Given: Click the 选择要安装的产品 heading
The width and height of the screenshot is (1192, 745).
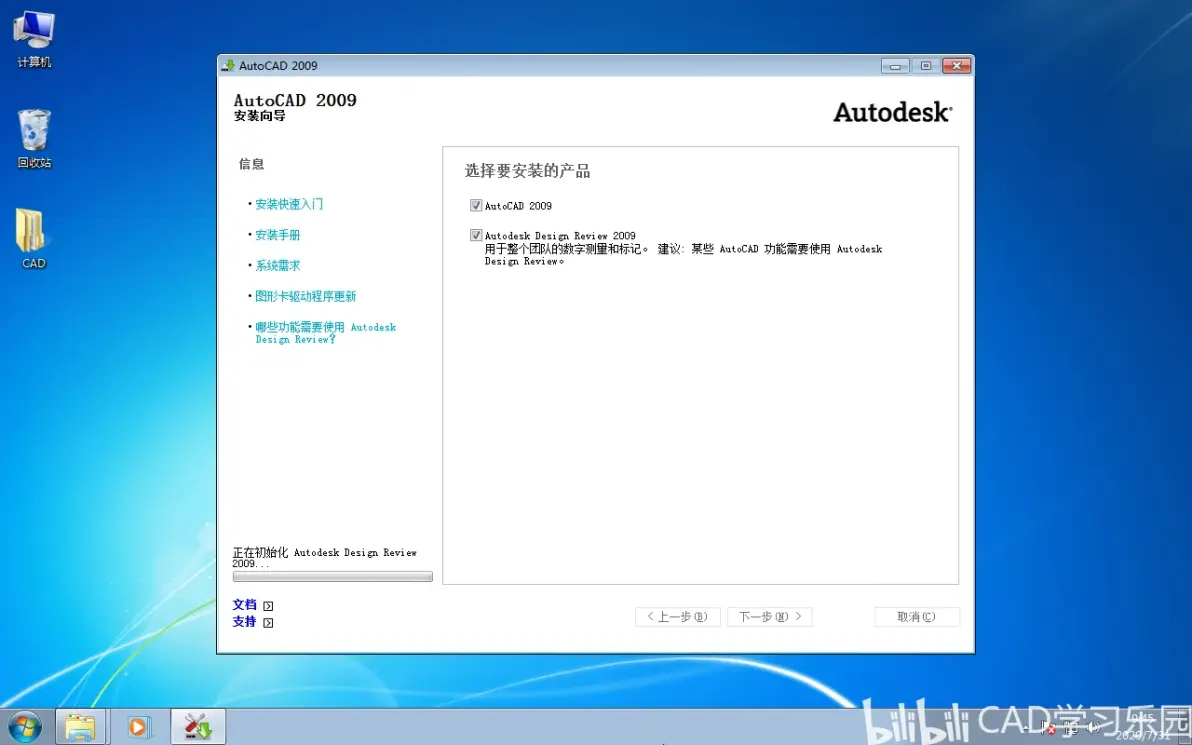Looking at the screenshot, I should [x=528, y=171].
